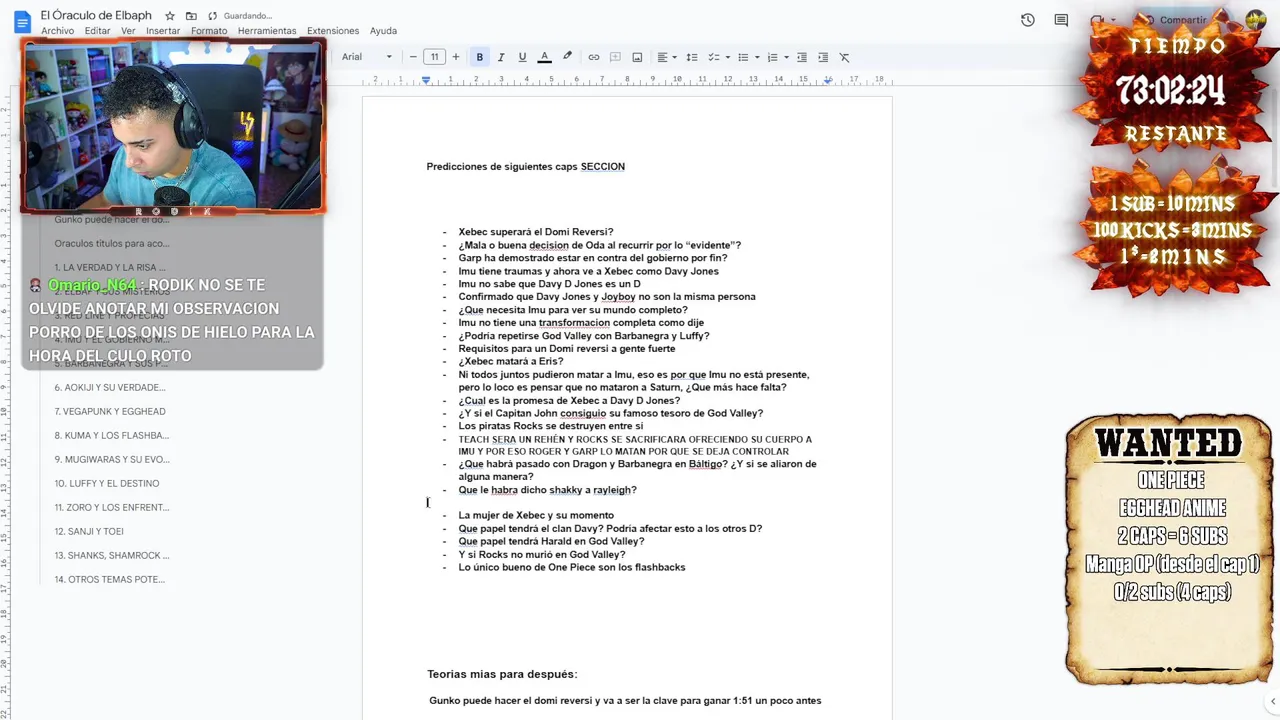Go to outline item 10. LUFFY Y EL DESTINO
This screenshot has width=1280, height=720.
pos(107,483)
